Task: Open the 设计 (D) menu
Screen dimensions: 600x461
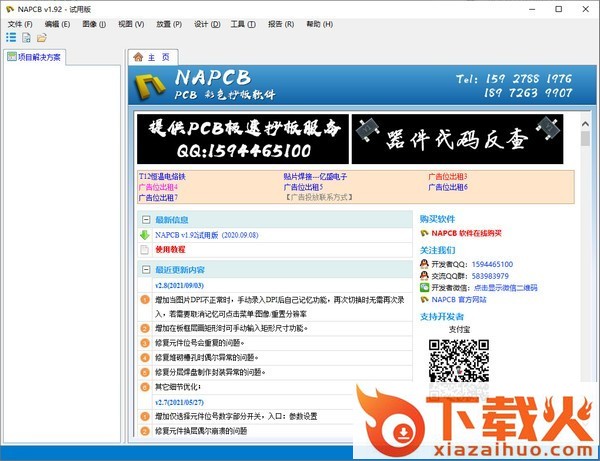Action: [207, 24]
